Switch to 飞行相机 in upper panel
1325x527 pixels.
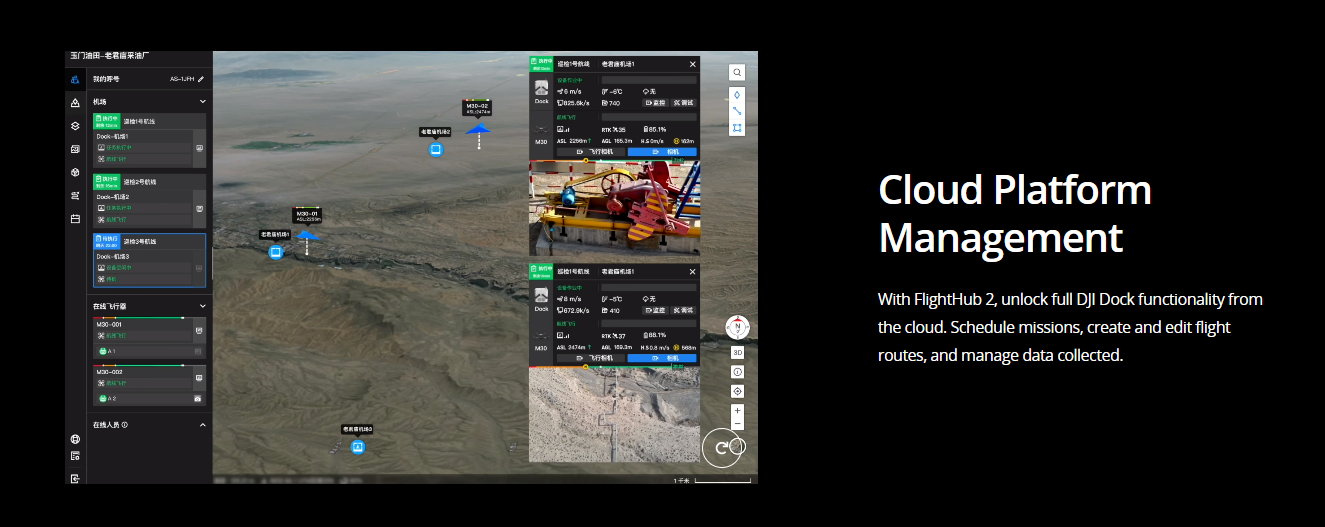click(591, 152)
